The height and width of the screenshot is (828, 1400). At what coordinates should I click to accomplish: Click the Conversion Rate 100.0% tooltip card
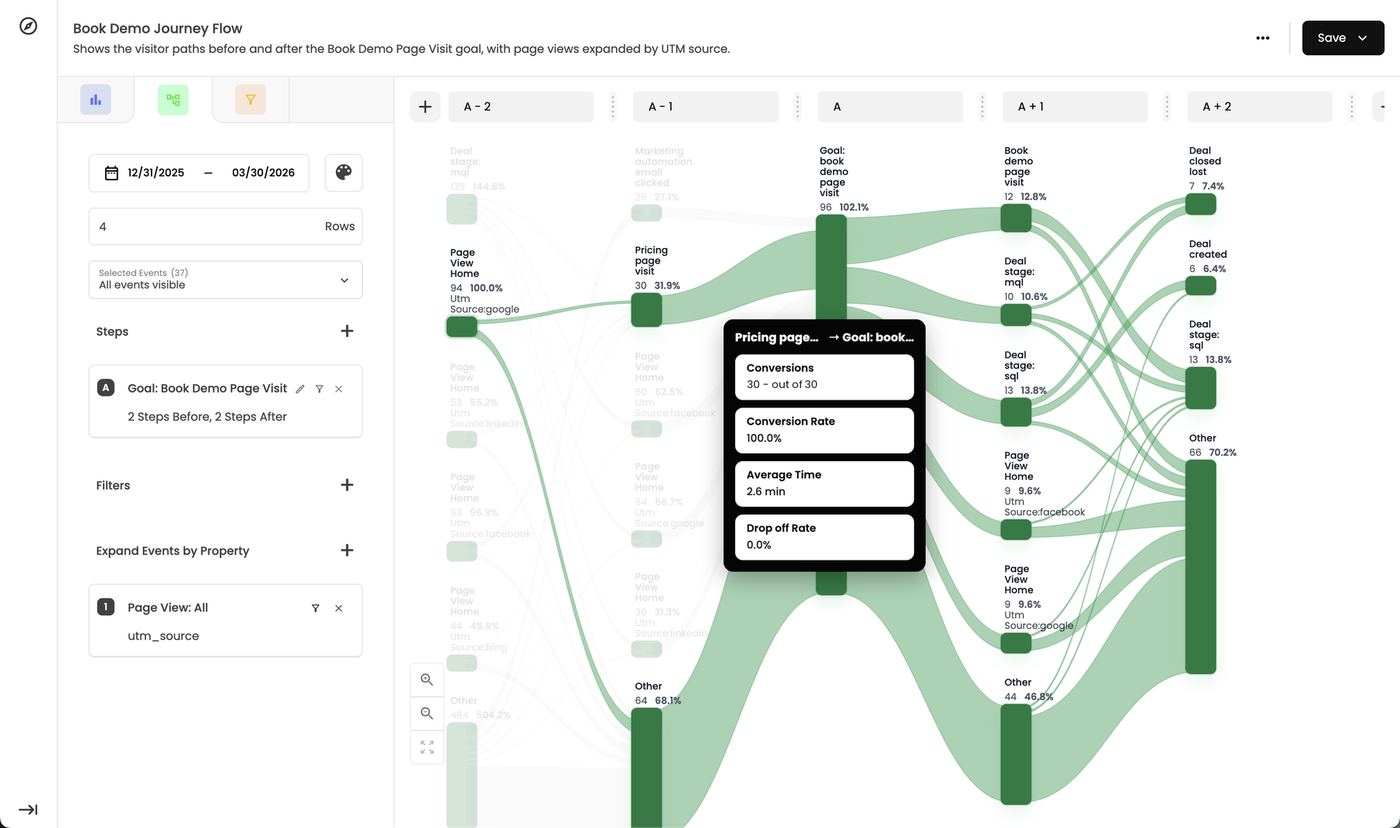pyautogui.click(x=825, y=430)
